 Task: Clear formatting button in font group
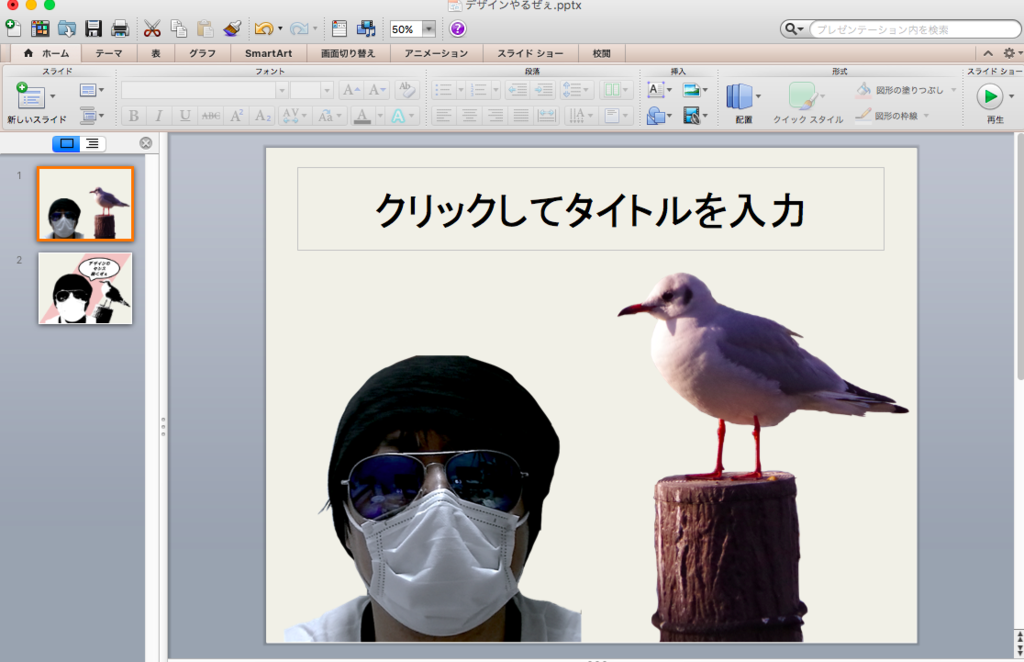pyautogui.click(x=406, y=90)
